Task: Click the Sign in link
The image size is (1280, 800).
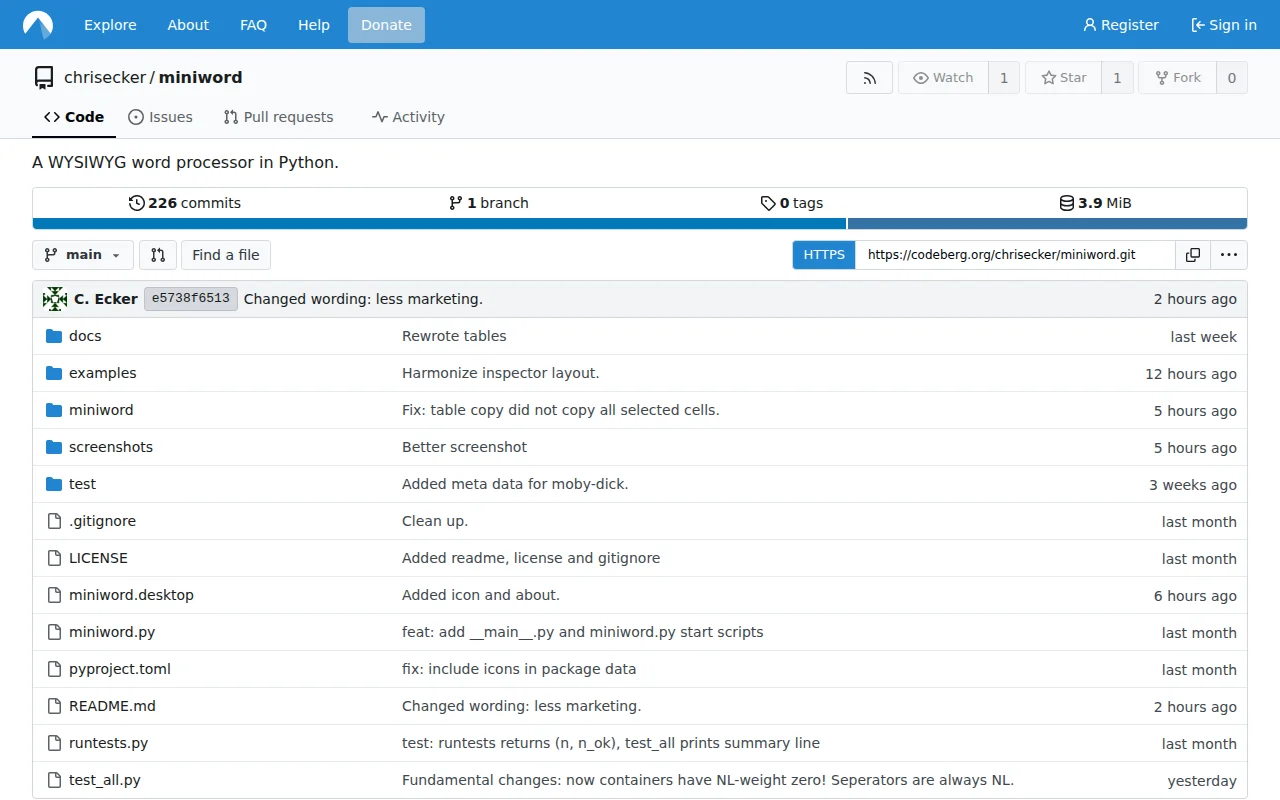Action: click(x=1224, y=25)
